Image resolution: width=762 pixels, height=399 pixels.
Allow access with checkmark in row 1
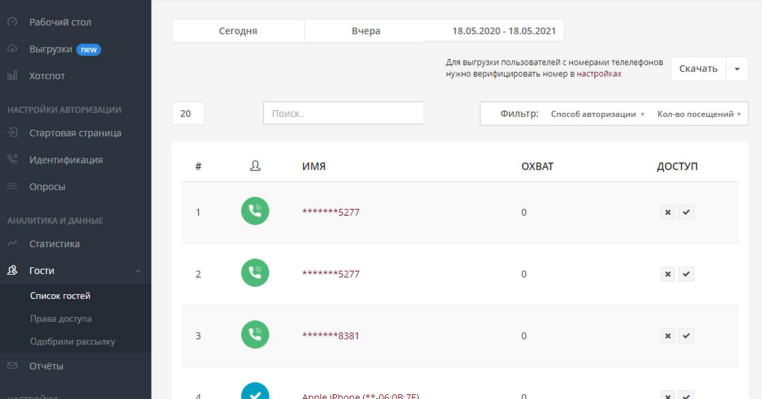point(686,212)
